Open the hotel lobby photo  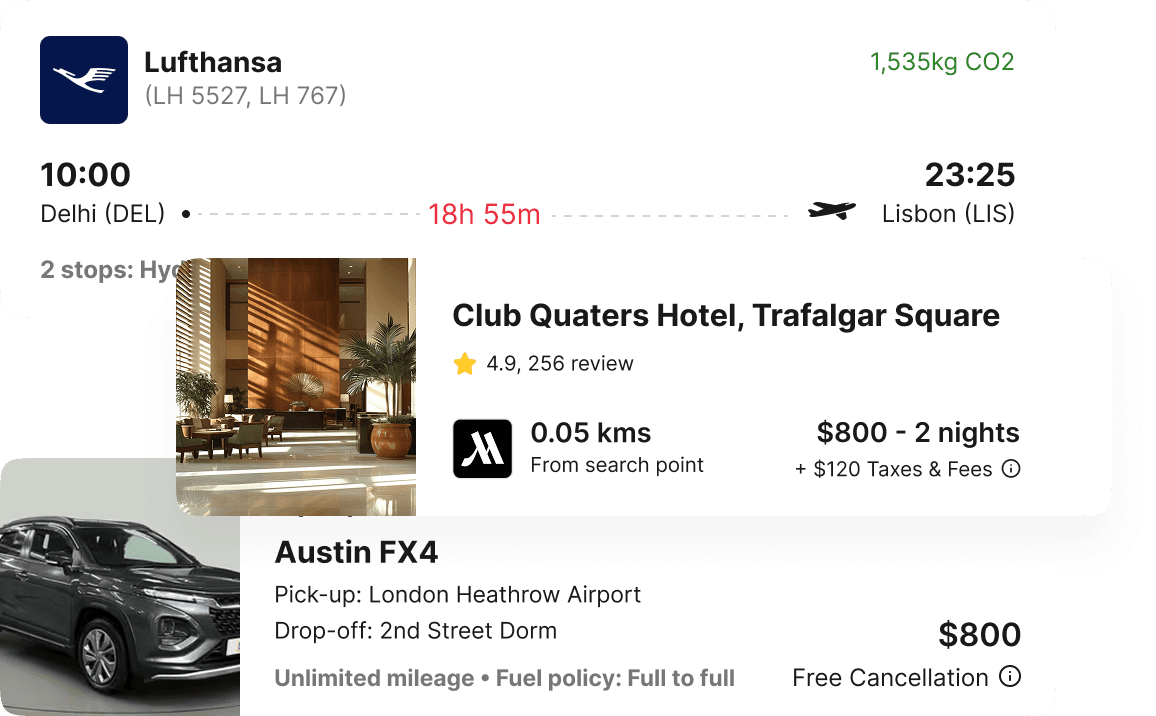coord(296,386)
